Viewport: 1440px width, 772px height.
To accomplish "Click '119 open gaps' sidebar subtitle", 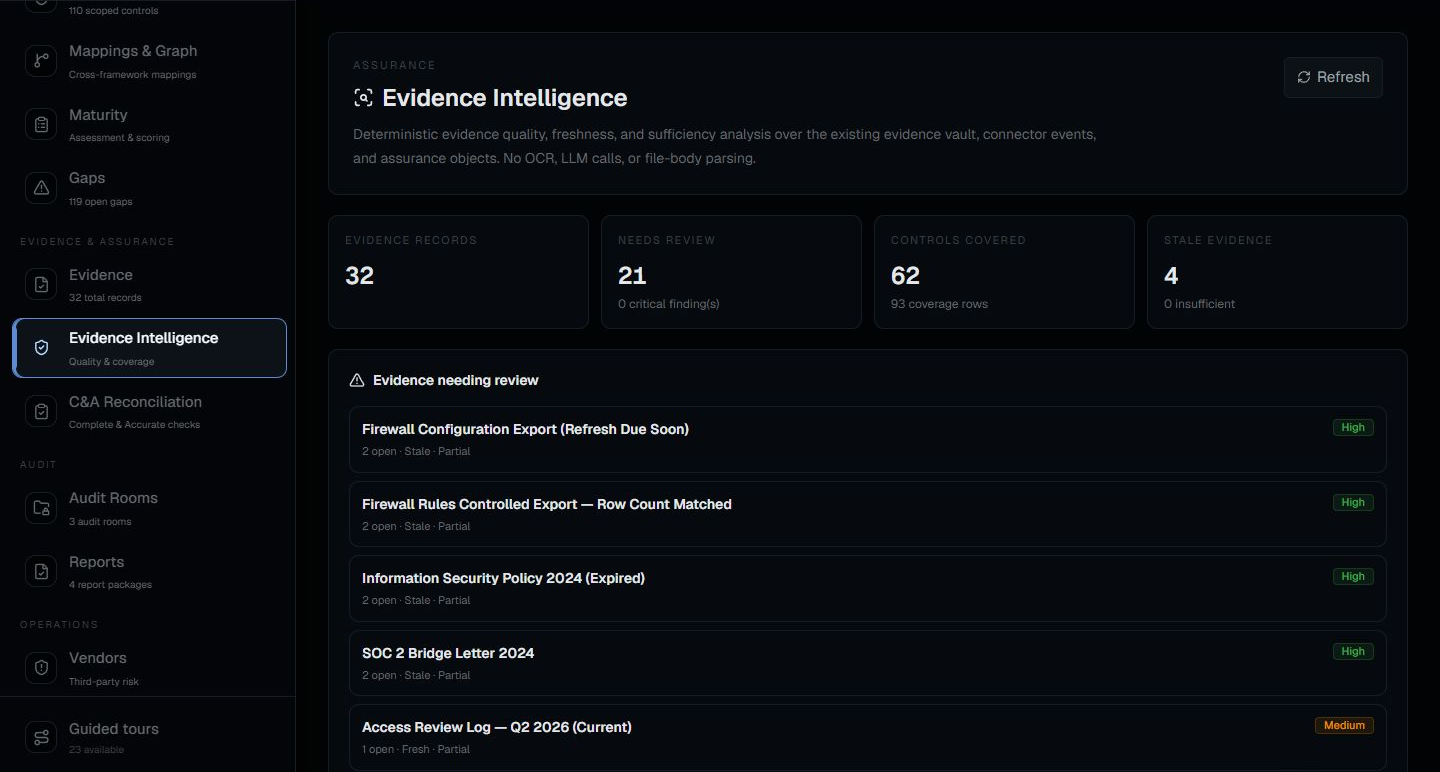I will click(101, 202).
